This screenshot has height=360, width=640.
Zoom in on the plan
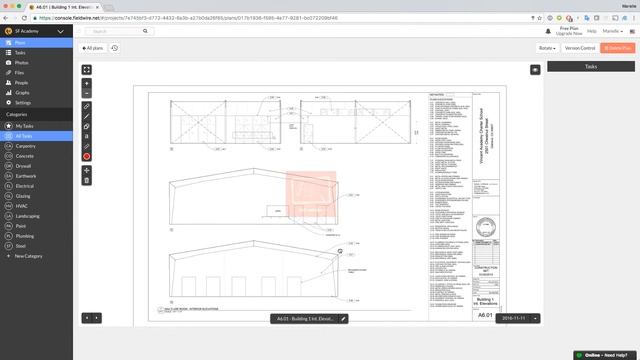tap(87, 84)
